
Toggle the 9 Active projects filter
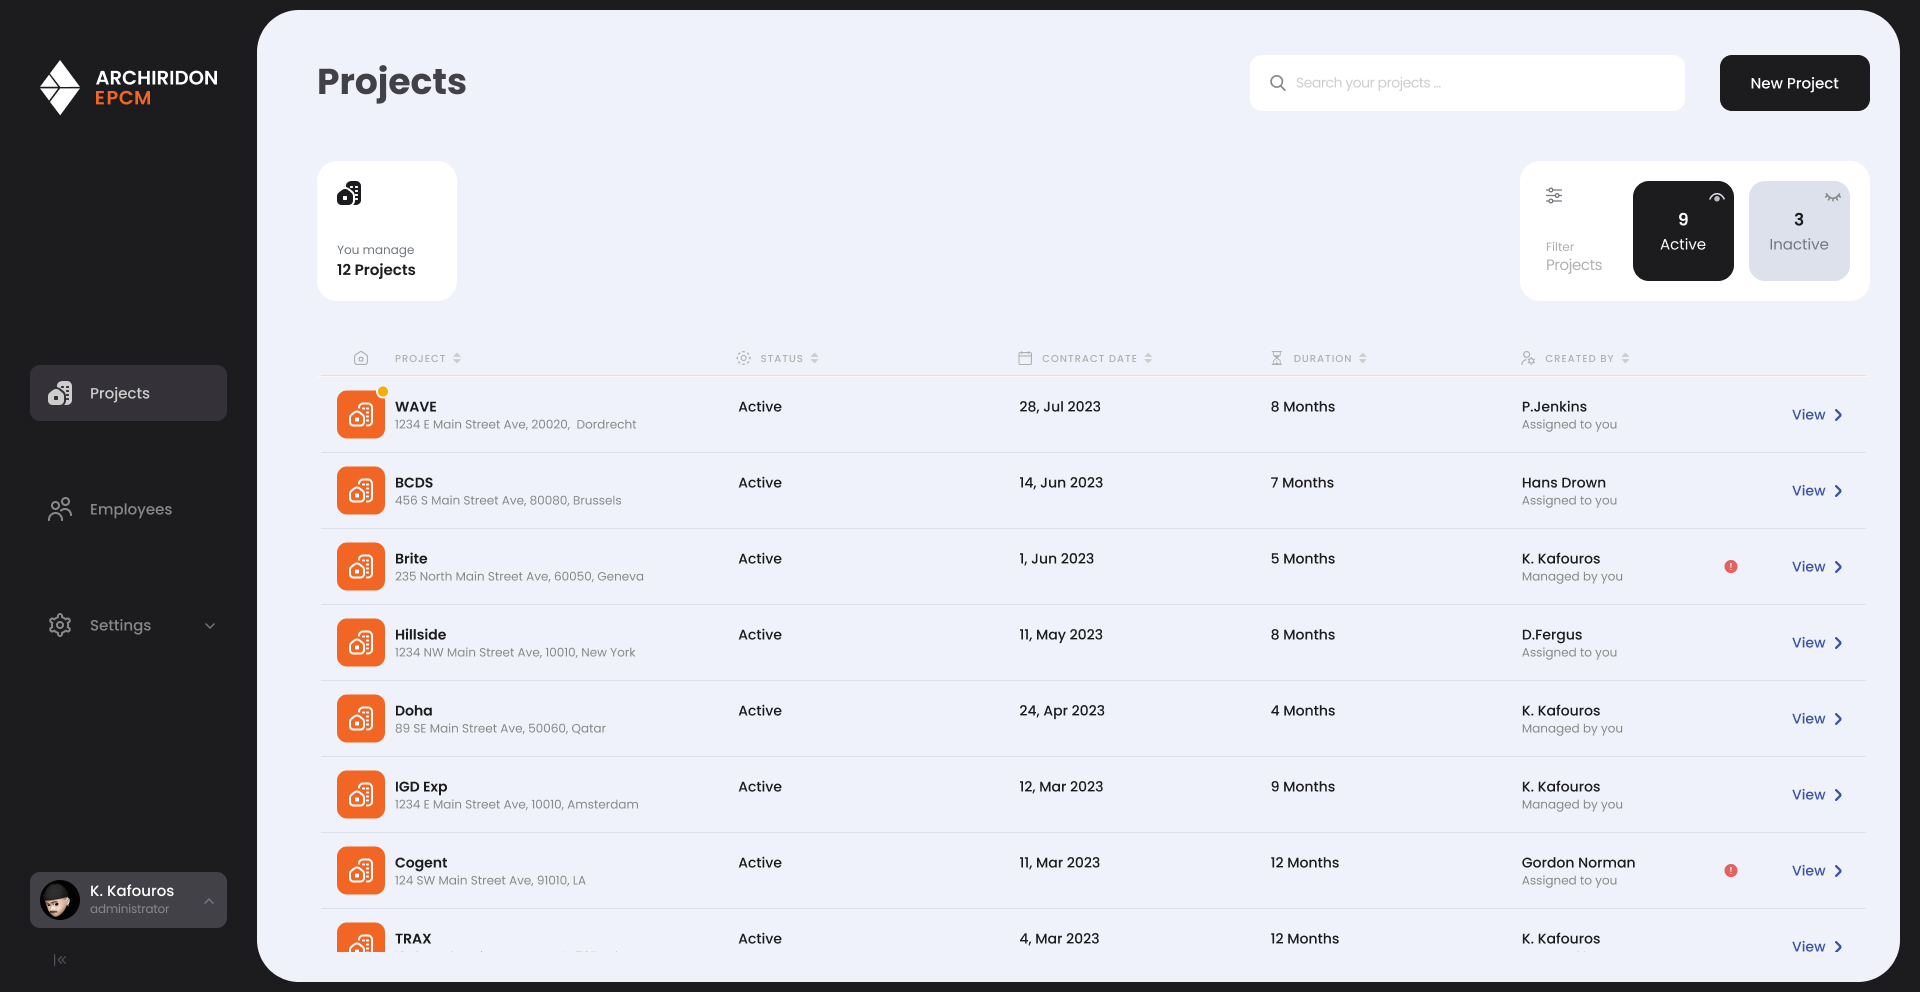click(x=1683, y=231)
